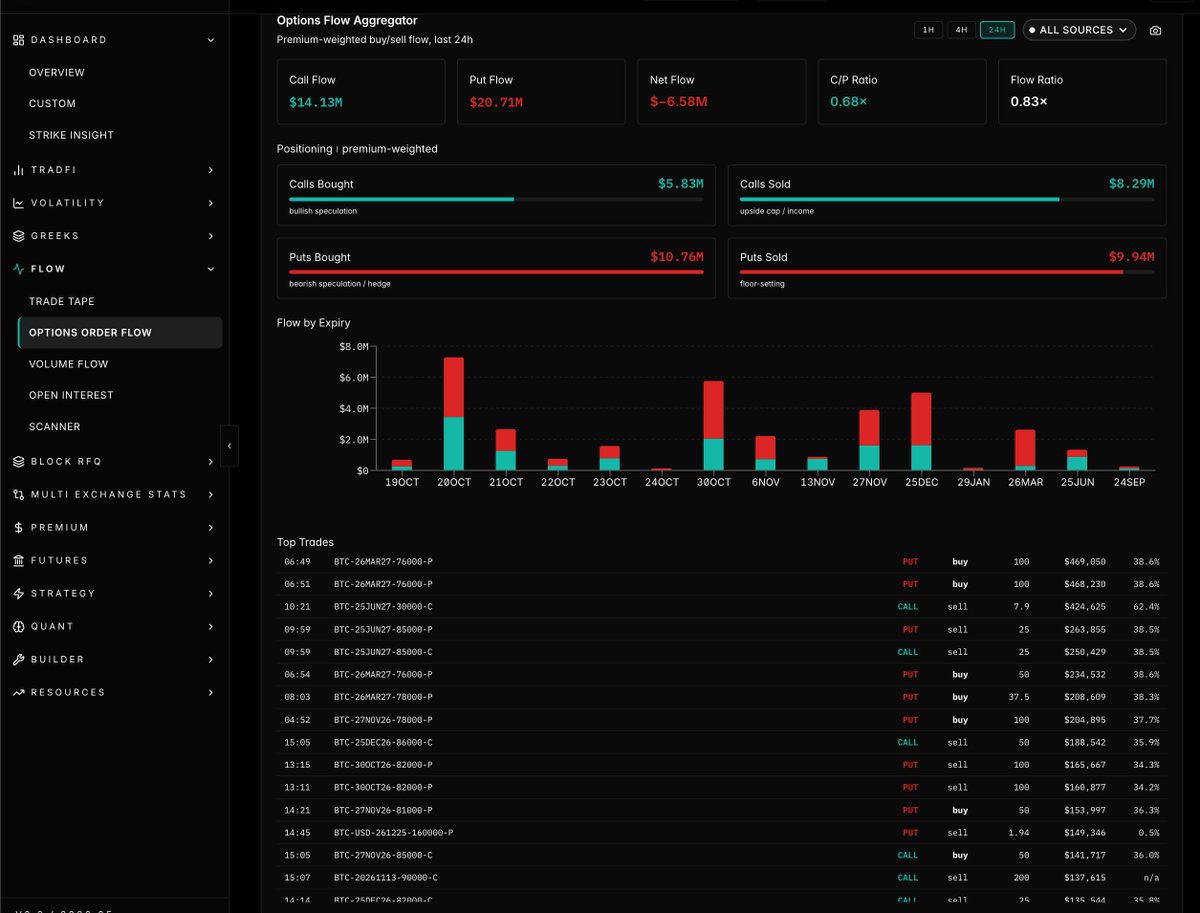The width and height of the screenshot is (1200, 913).
Task: Click the Greeks layers icon
Action: click(x=18, y=236)
